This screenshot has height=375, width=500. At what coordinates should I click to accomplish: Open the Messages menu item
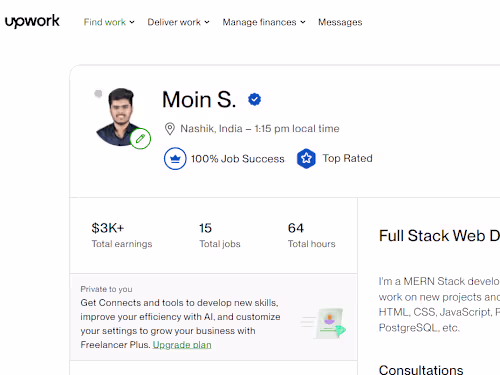(x=340, y=22)
